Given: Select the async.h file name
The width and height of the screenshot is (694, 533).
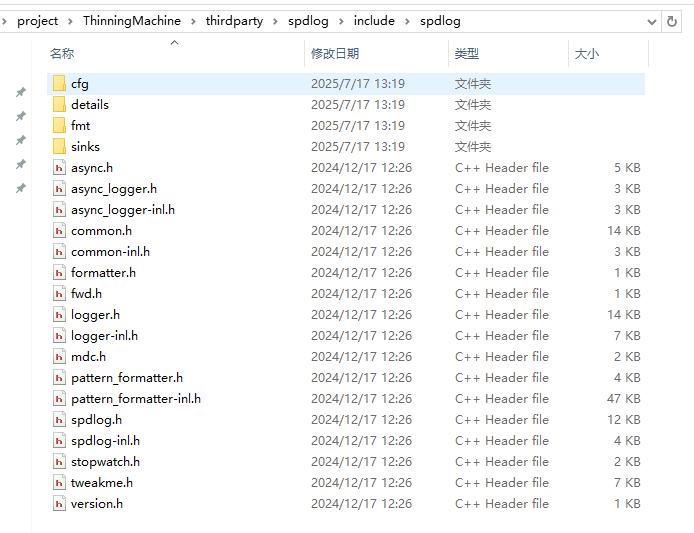Looking at the screenshot, I should (92, 168).
